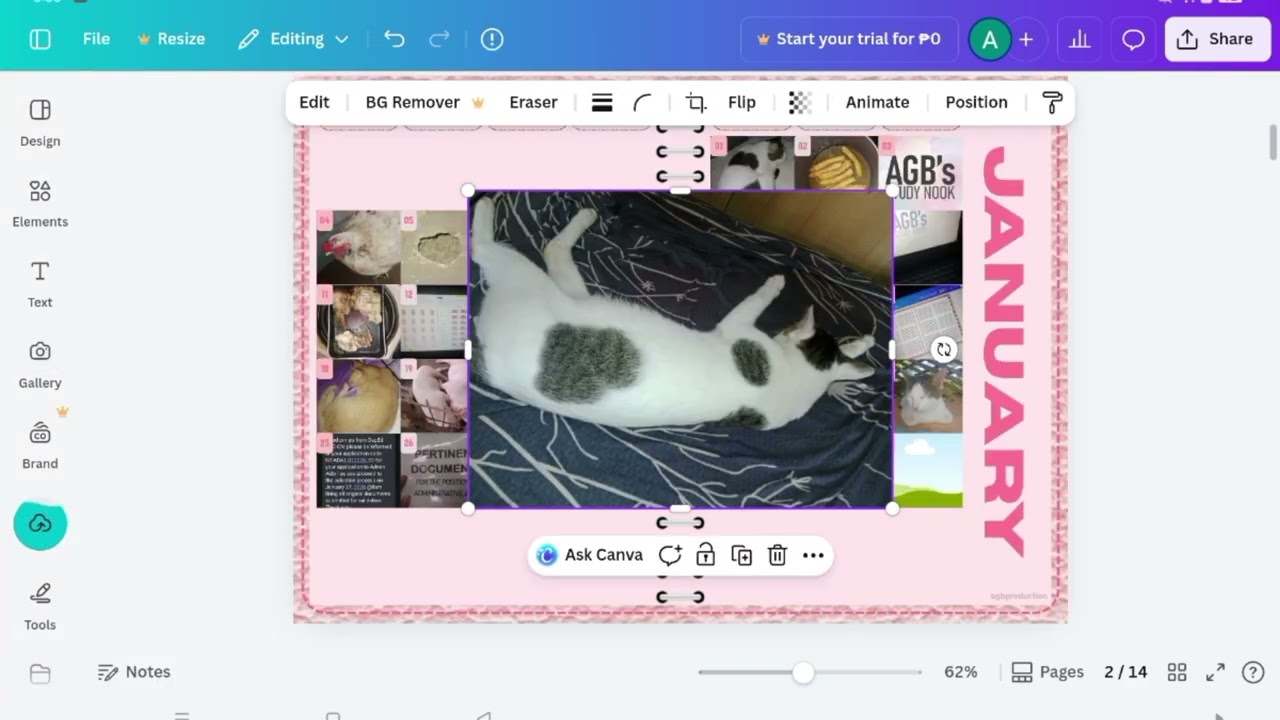This screenshot has width=1280, height=720.
Task: Add a collaborator with plus icon
Action: tap(1026, 40)
